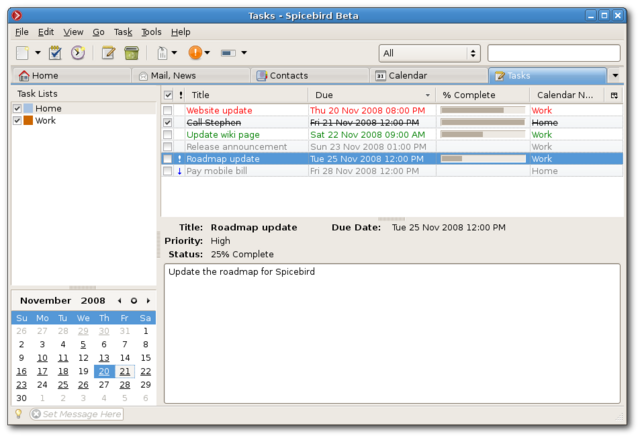640x438 pixels.
Task: Click the Roadmap update progress bar
Action: (x=483, y=159)
